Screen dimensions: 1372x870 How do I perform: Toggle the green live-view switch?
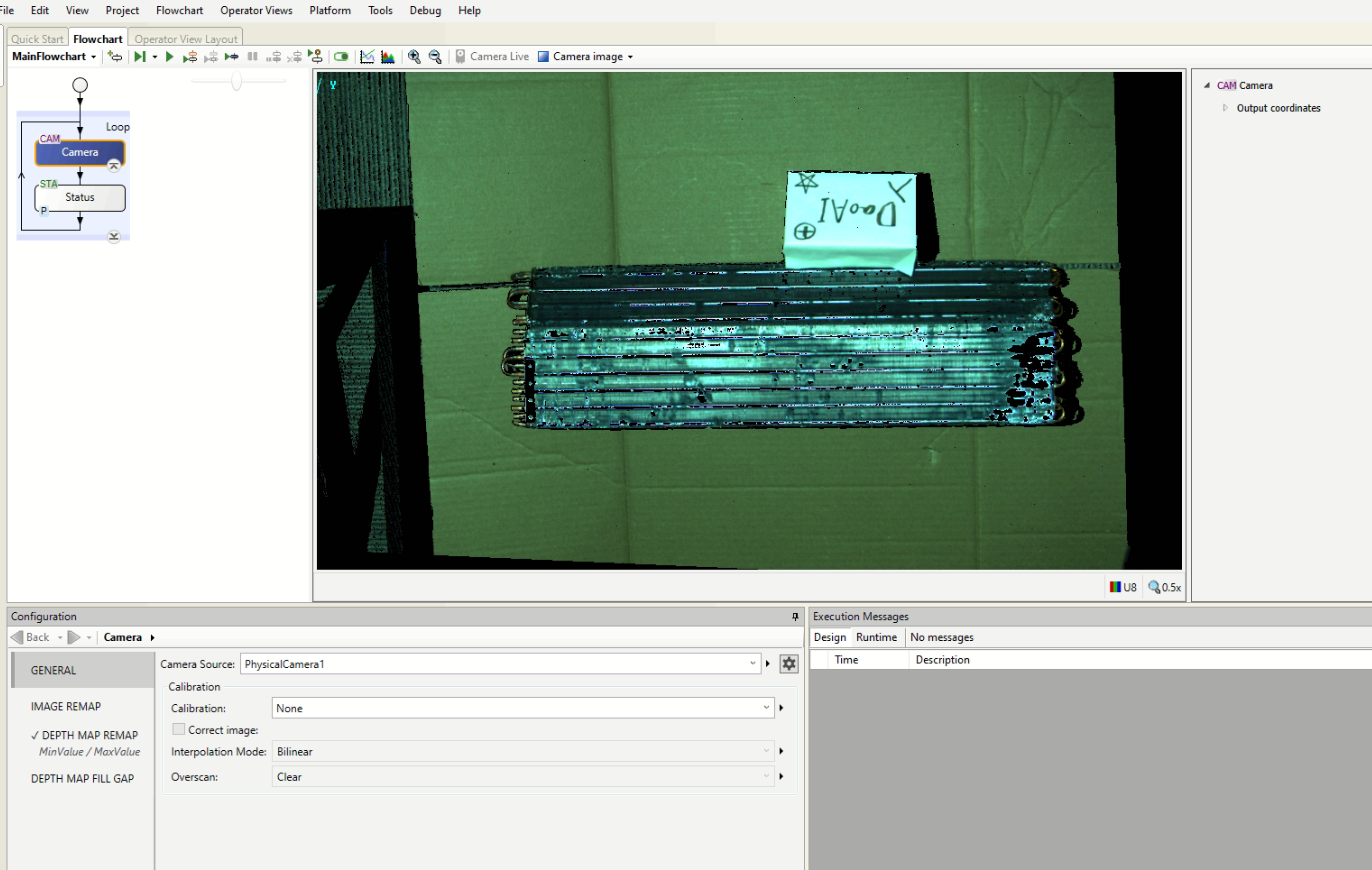(x=341, y=56)
